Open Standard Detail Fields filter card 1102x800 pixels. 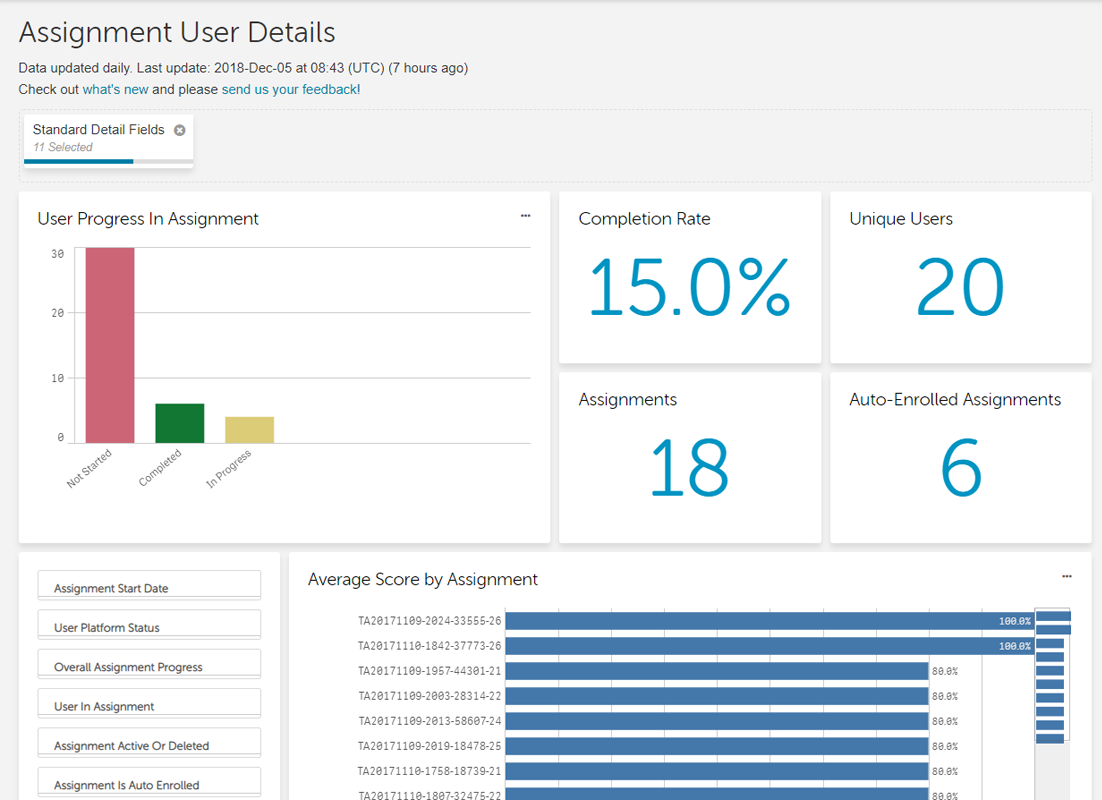click(108, 140)
